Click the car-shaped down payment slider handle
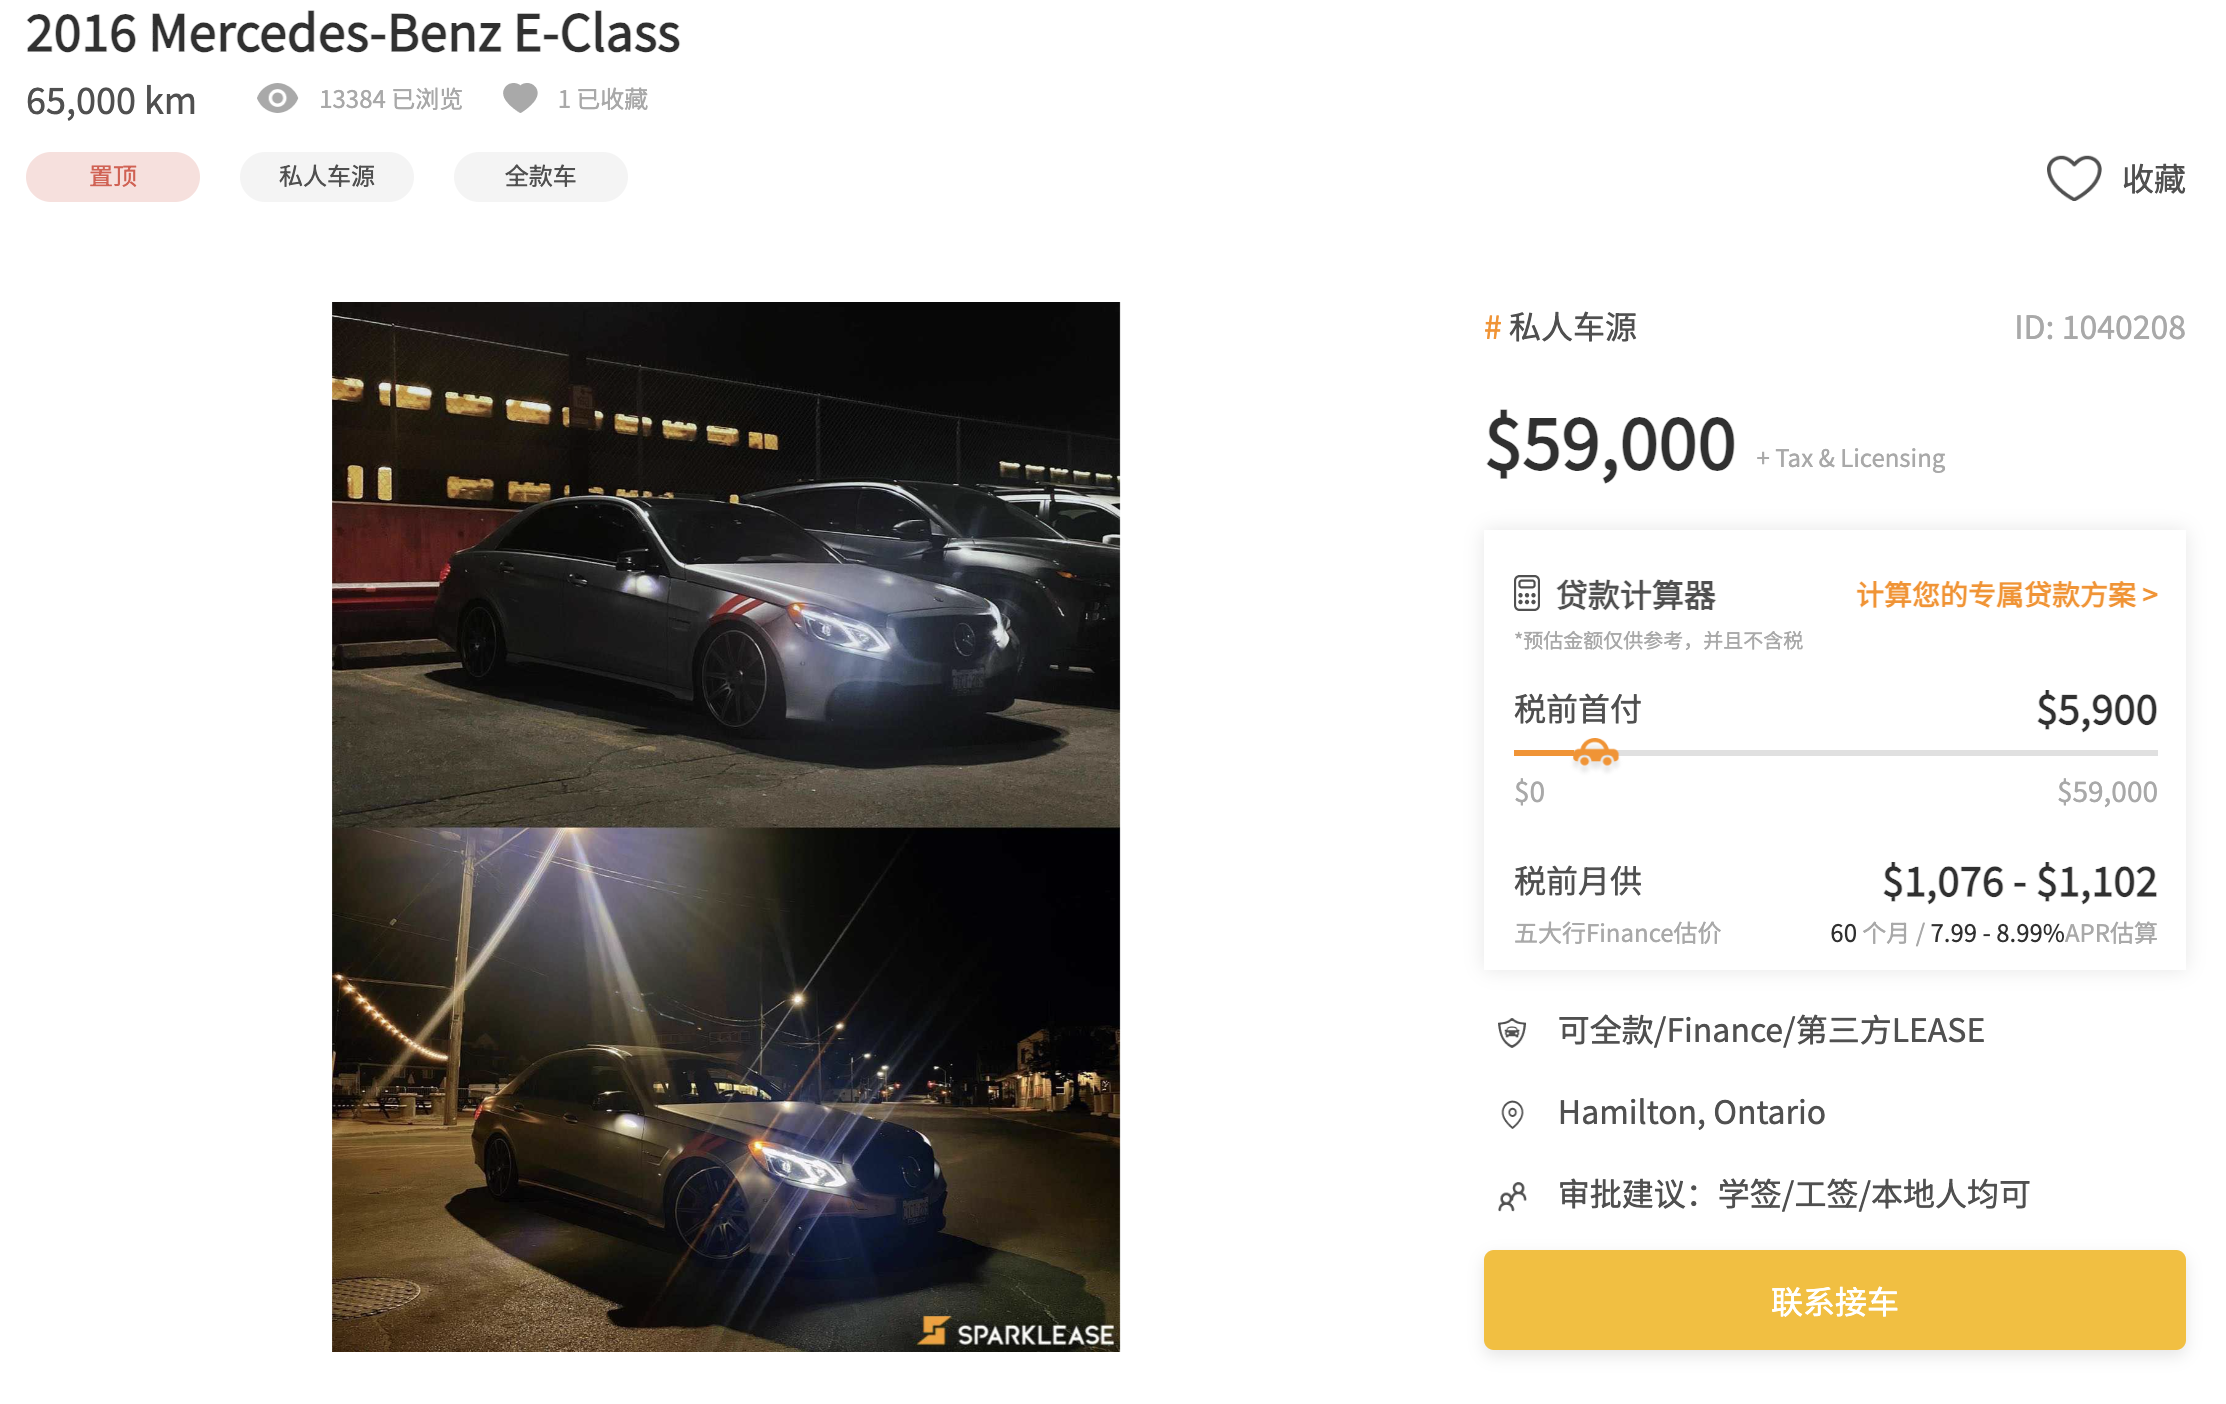This screenshot has height=1404, width=2226. pyautogui.click(x=1596, y=753)
